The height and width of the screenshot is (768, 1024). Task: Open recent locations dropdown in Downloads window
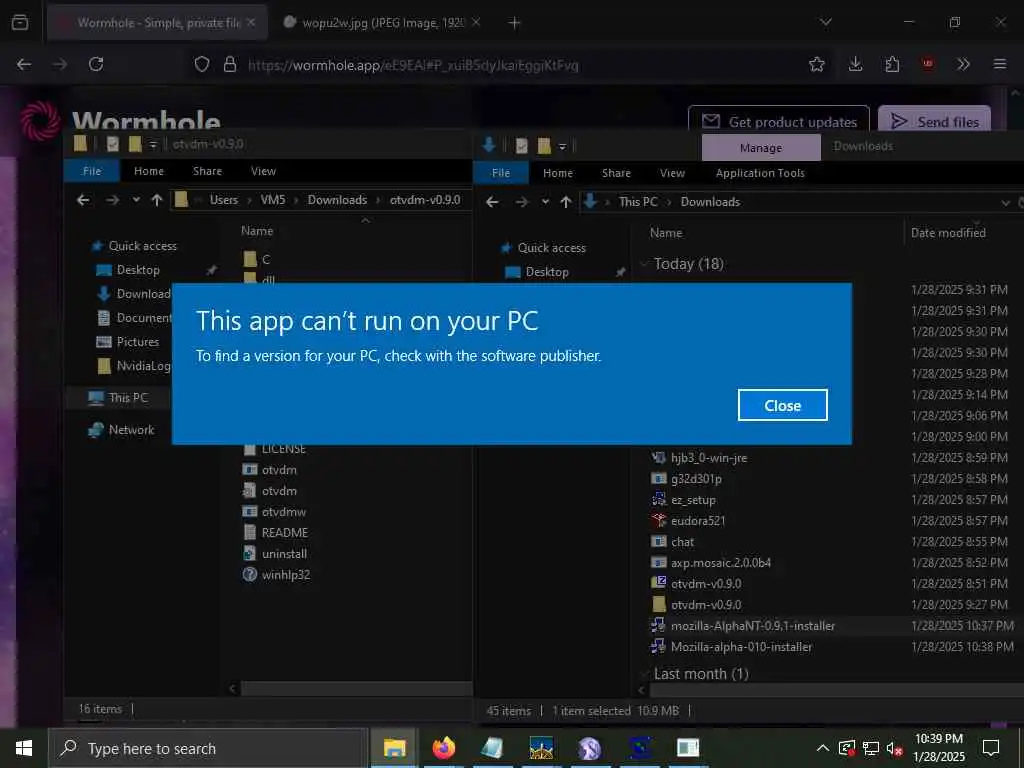pos(545,202)
